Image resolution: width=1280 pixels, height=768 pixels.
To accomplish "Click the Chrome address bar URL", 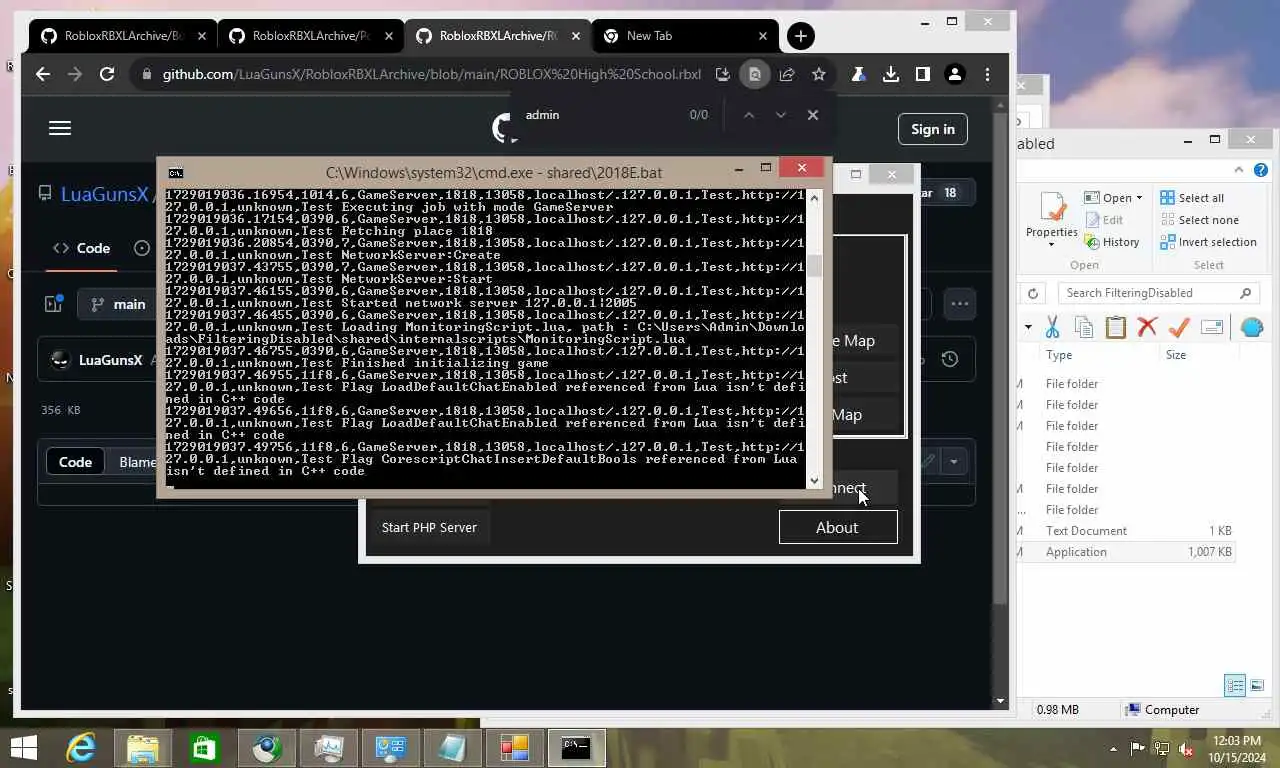I will pos(432,74).
